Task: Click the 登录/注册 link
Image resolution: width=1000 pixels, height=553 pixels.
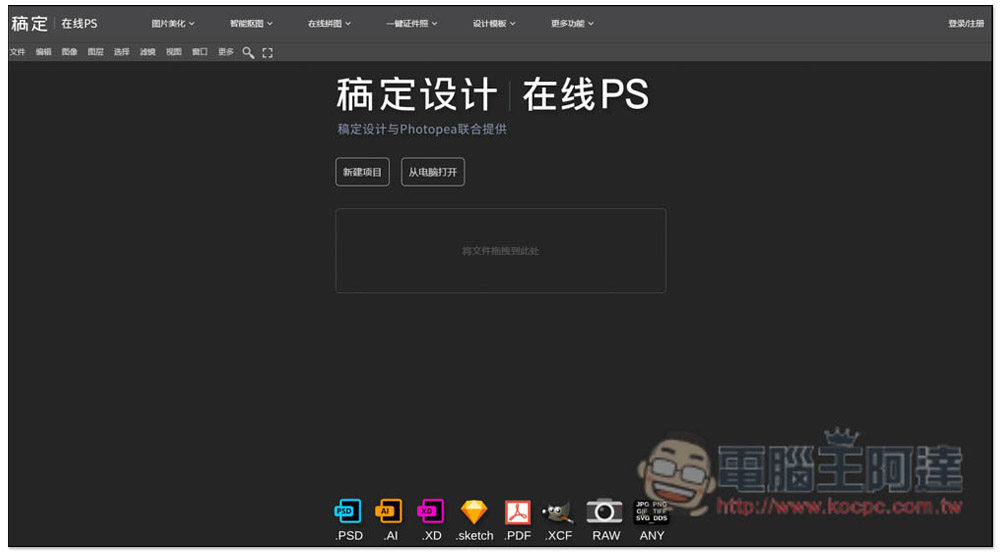Action: pyautogui.click(x=966, y=24)
